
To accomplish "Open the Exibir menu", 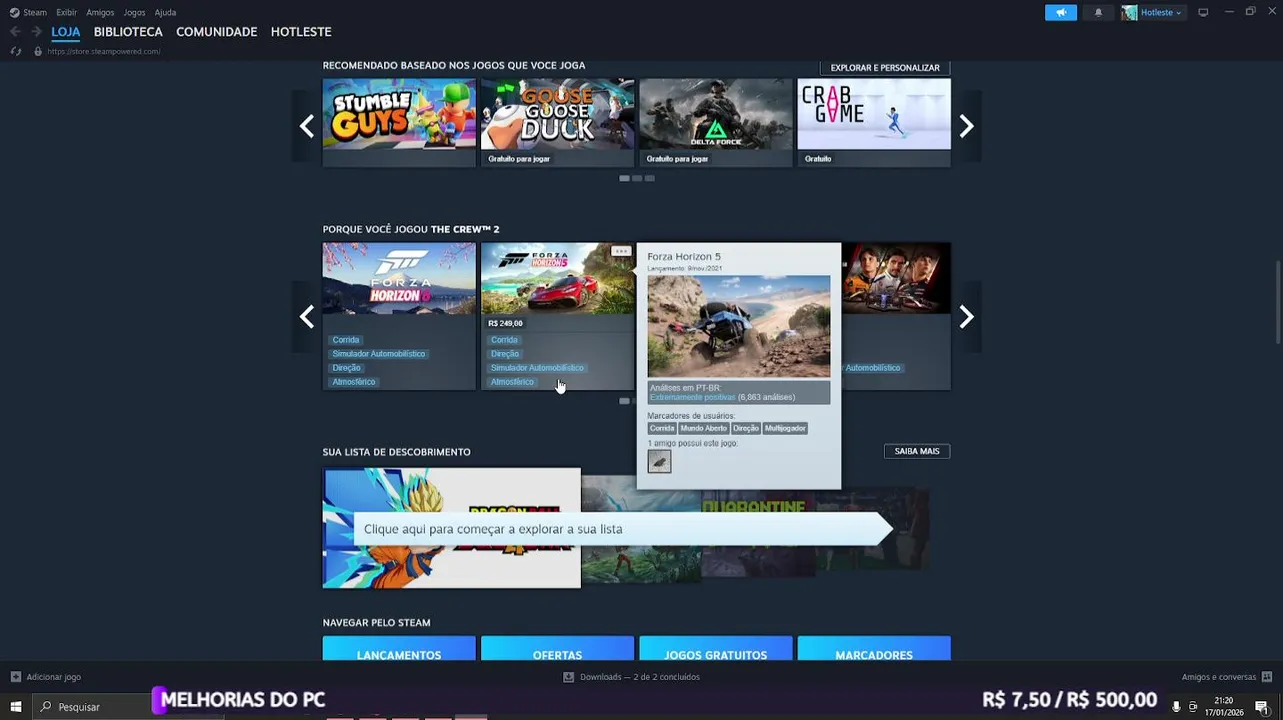I will point(66,12).
